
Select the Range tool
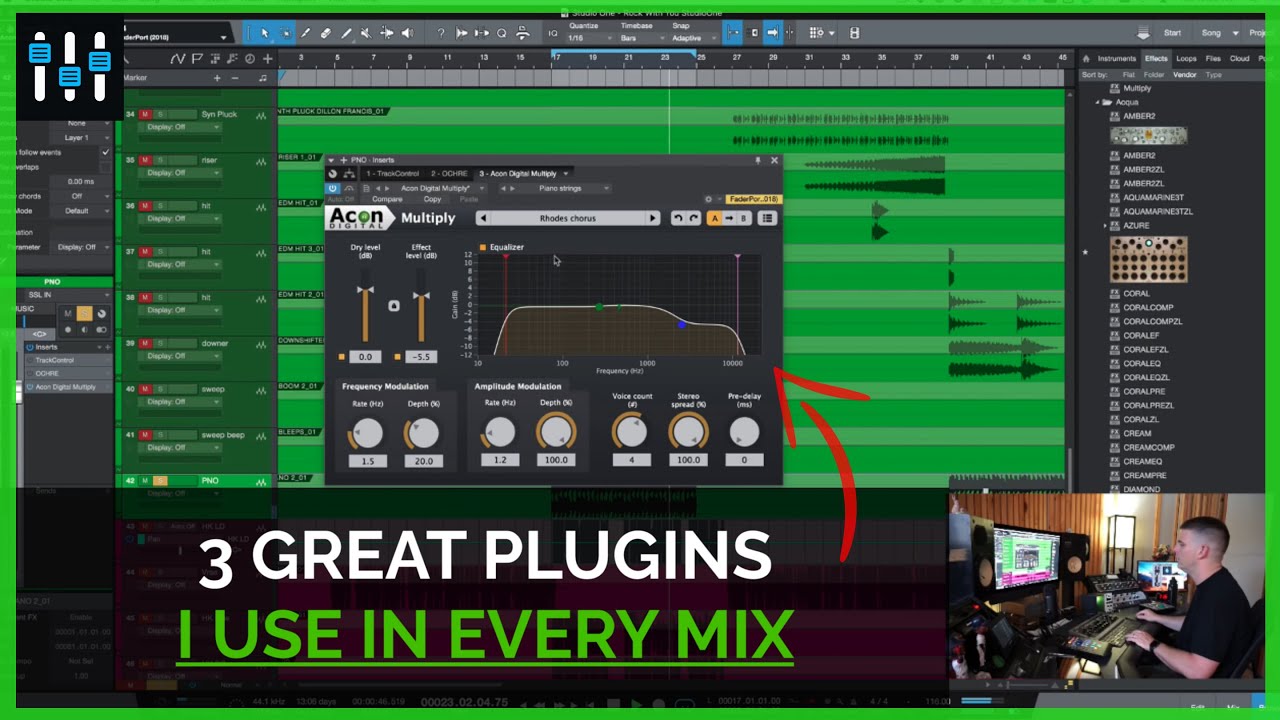point(286,33)
